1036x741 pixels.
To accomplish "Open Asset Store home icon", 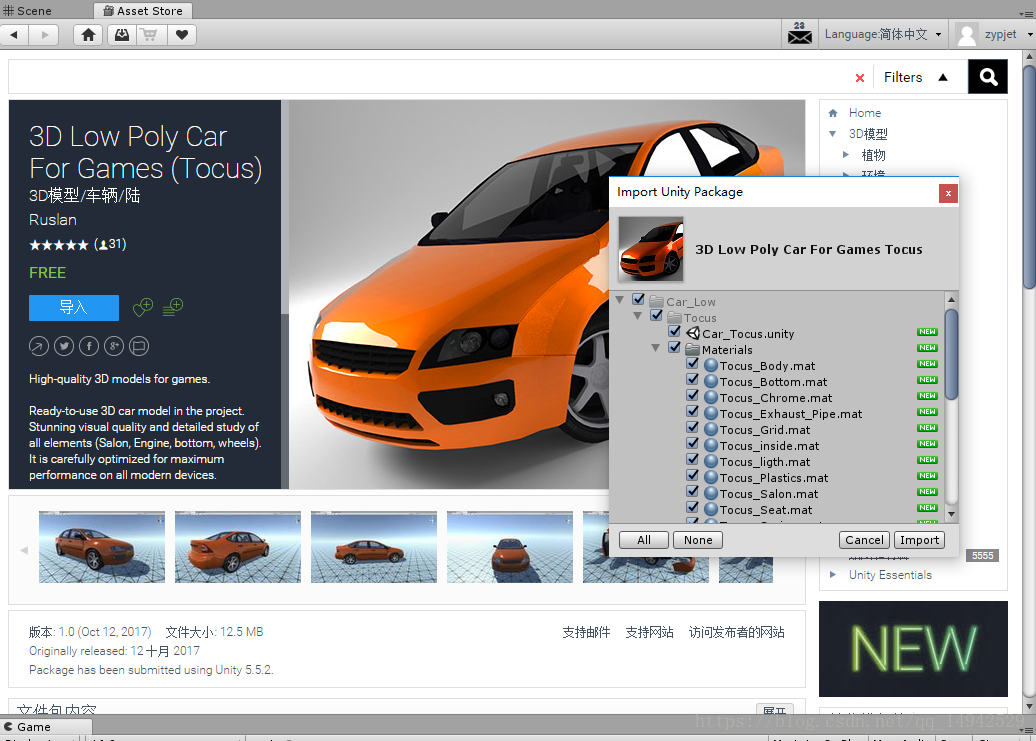I will coord(89,34).
